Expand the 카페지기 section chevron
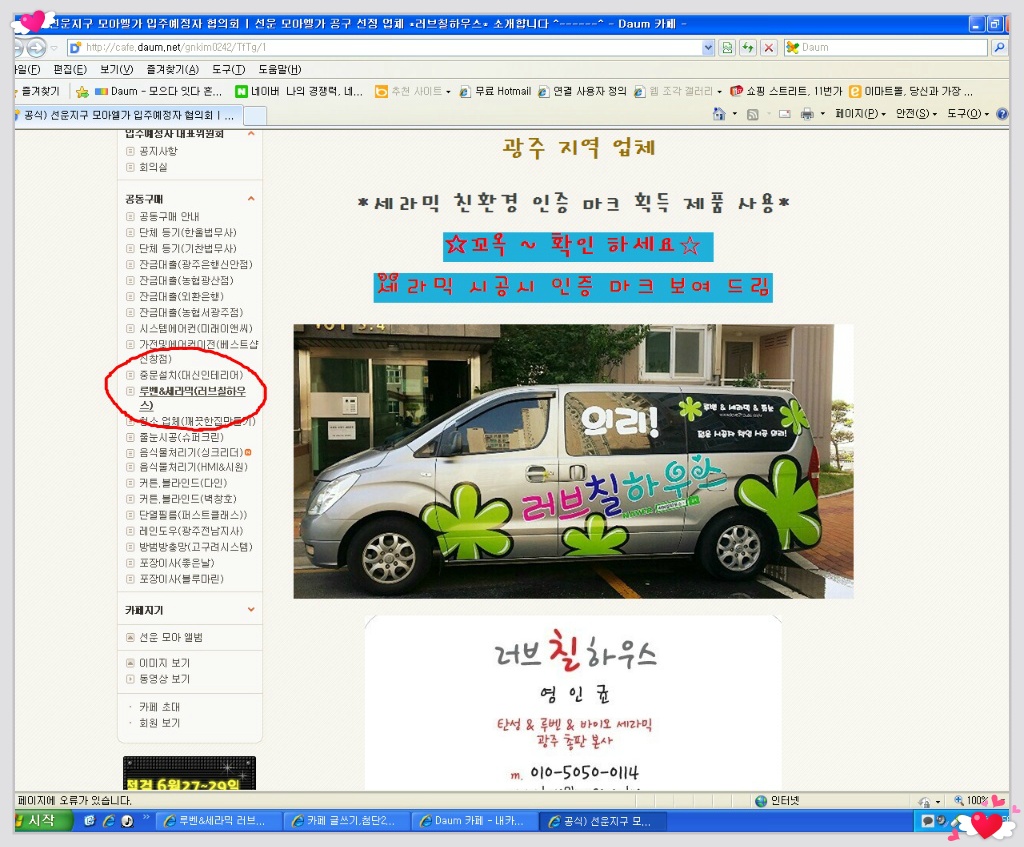The image size is (1024, 847). tap(251, 609)
